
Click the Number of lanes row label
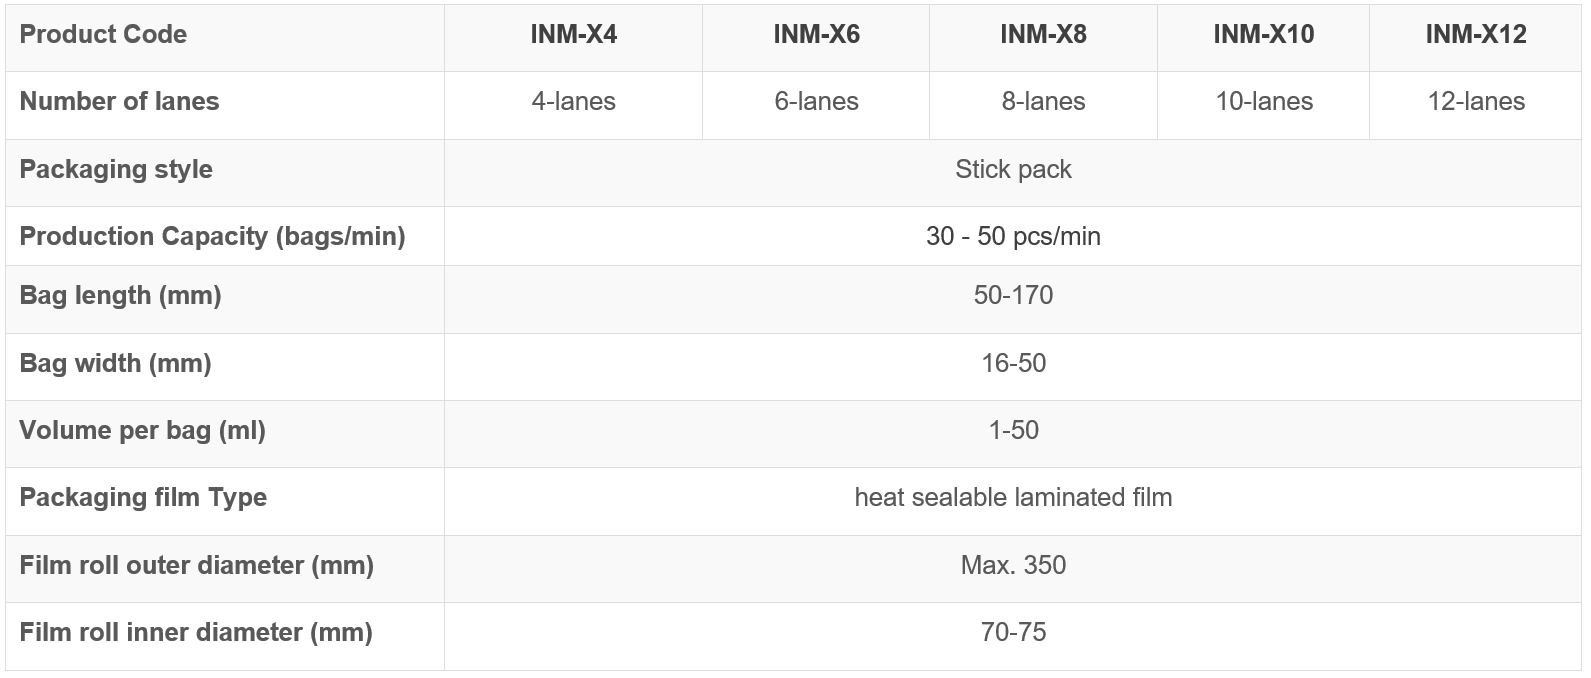tap(119, 102)
